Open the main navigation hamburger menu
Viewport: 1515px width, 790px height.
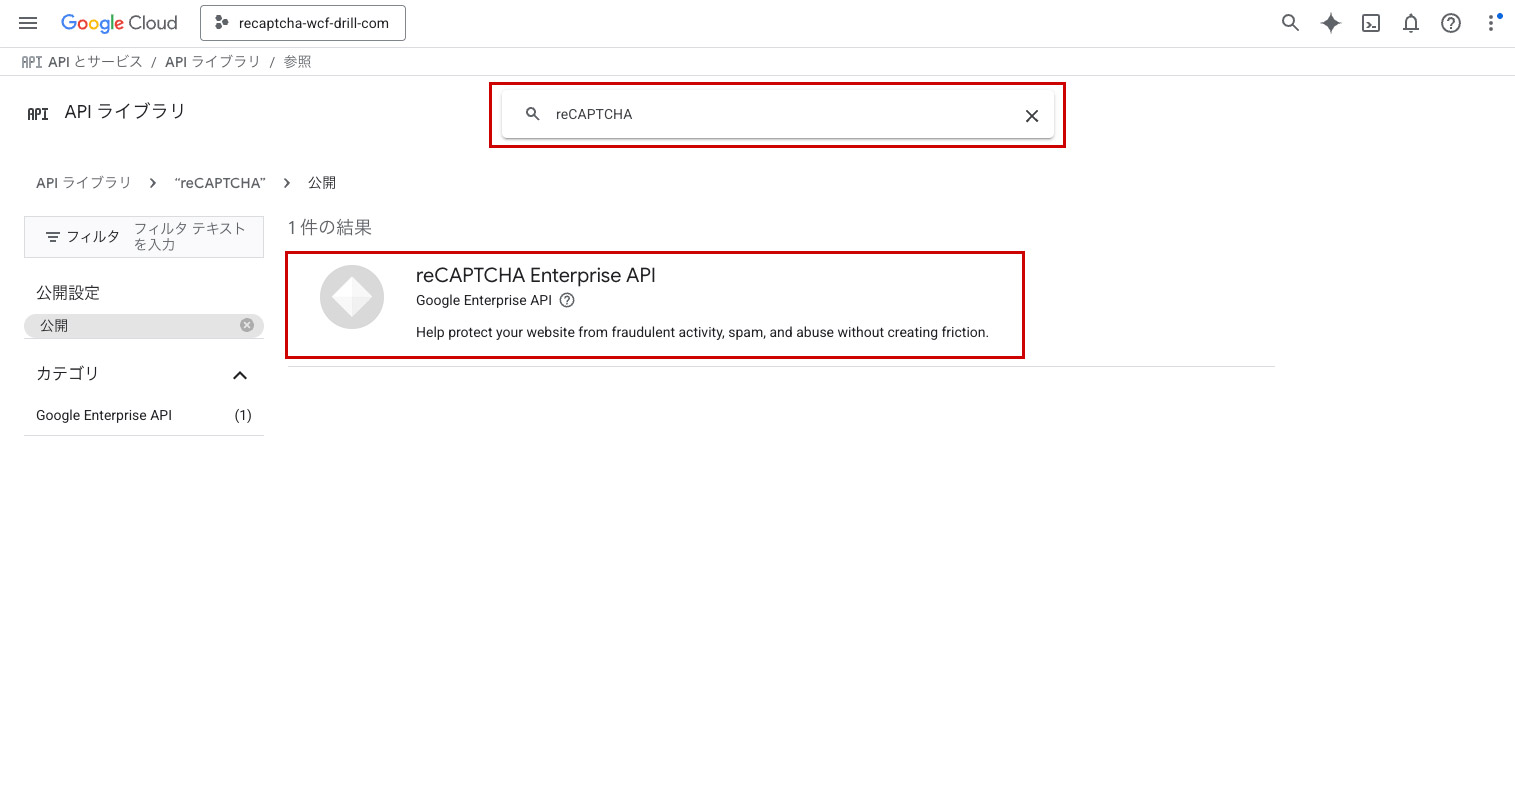(x=28, y=23)
